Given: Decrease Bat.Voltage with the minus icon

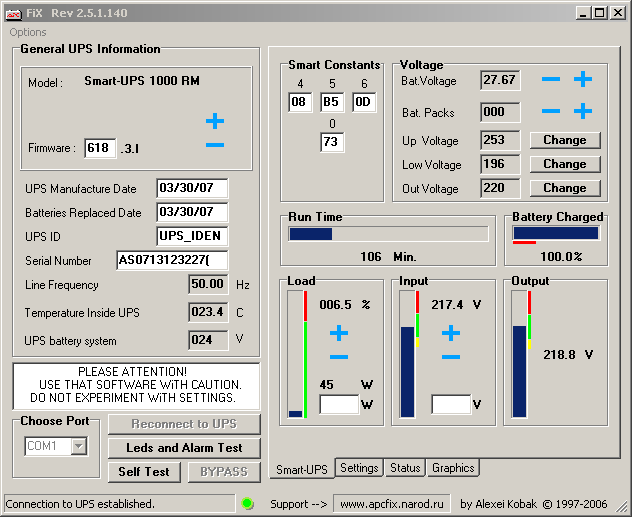Looking at the screenshot, I should coord(551,79).
